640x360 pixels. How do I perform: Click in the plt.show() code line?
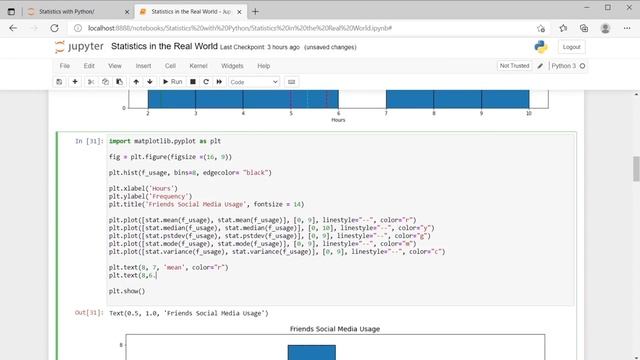point(127,291)
